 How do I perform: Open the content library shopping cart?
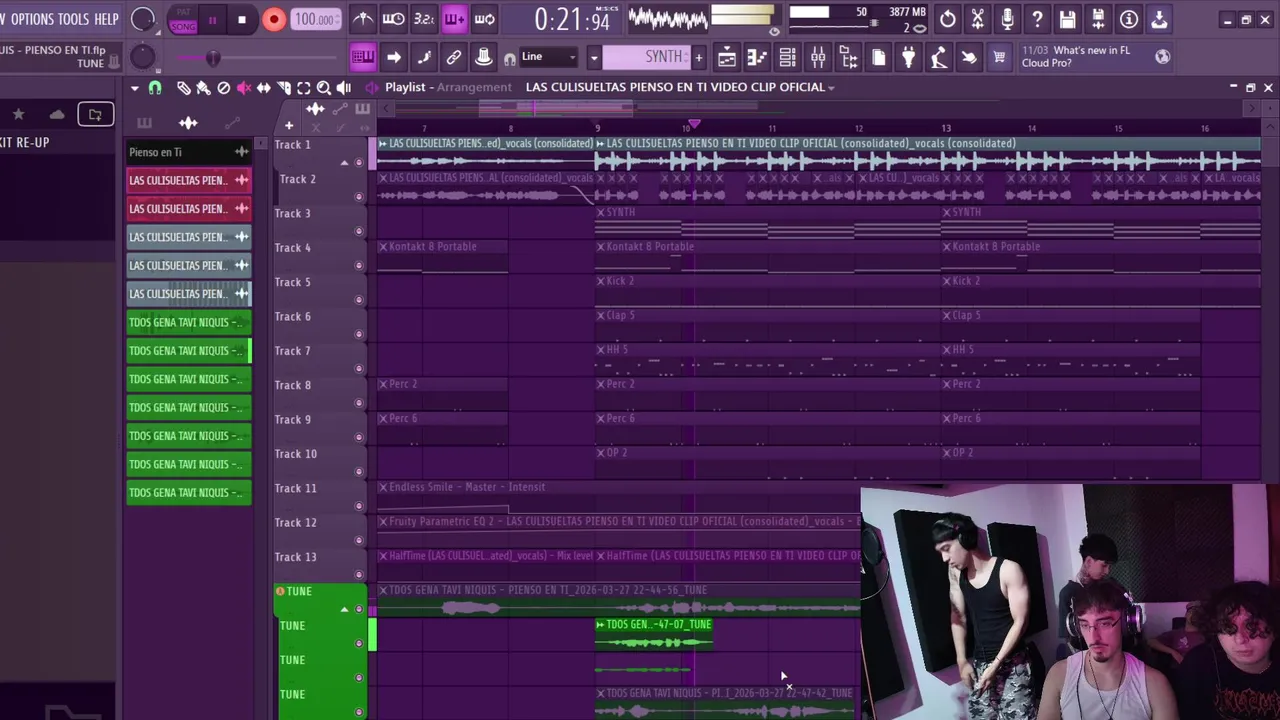pos(998,58)
